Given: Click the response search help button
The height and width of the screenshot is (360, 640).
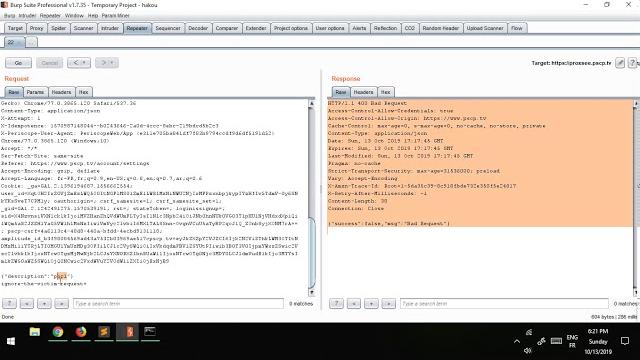Looking at the screenshot, I should pyautogui.click(x=336, y=303).
